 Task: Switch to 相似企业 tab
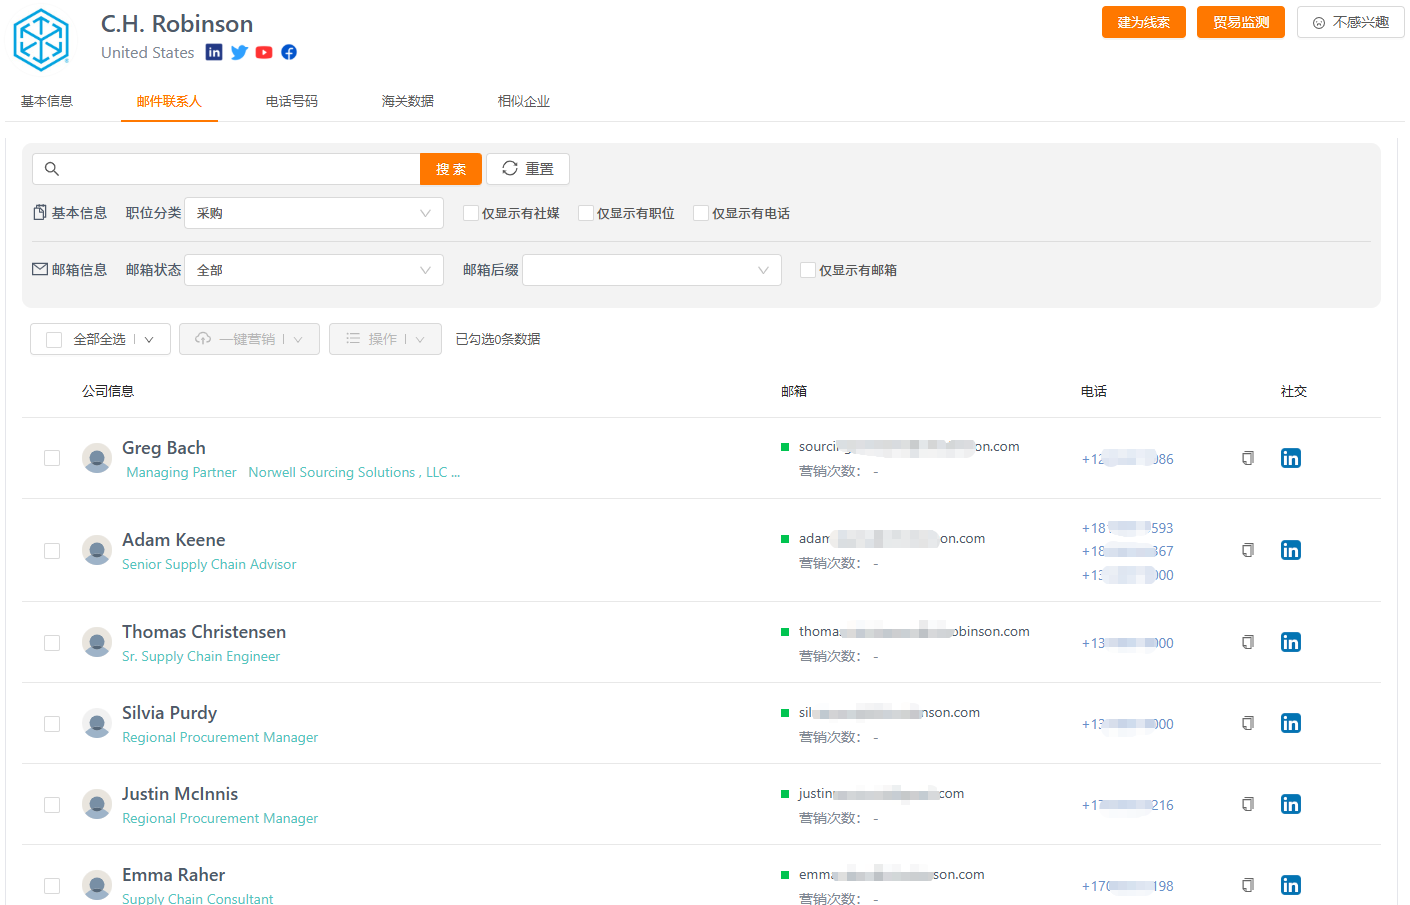[x=524, y=101]
